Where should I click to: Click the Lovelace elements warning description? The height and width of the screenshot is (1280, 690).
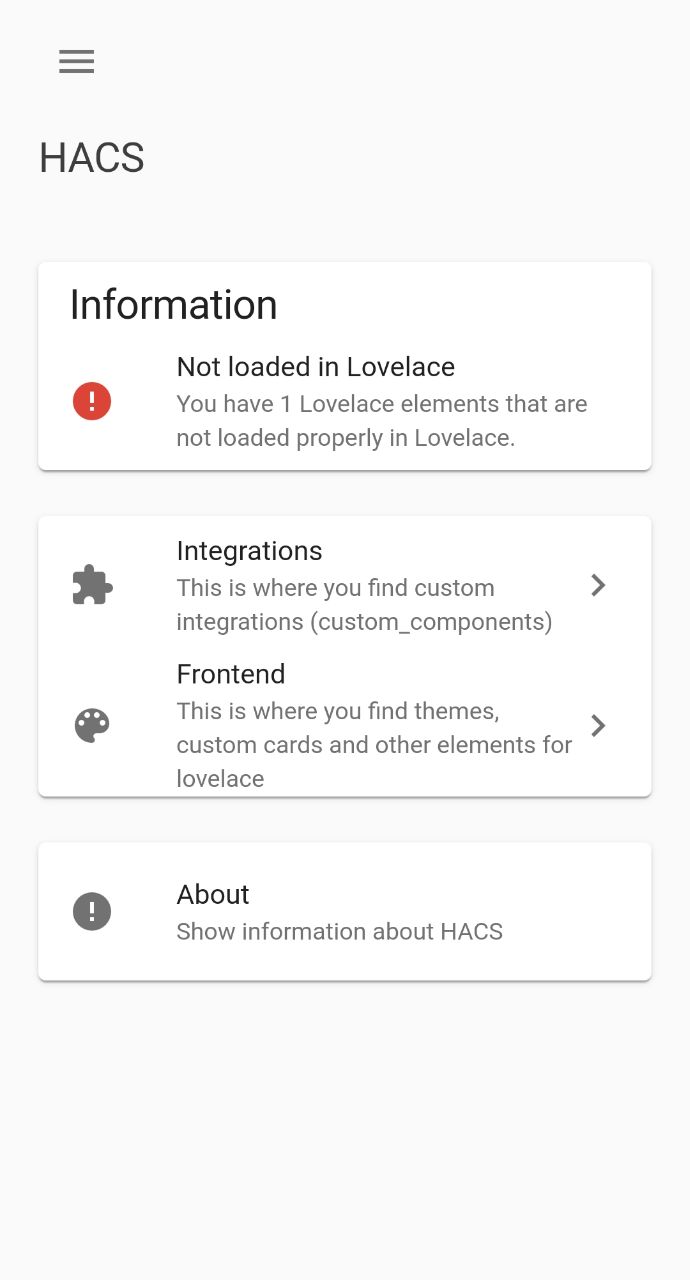point(381,421)
